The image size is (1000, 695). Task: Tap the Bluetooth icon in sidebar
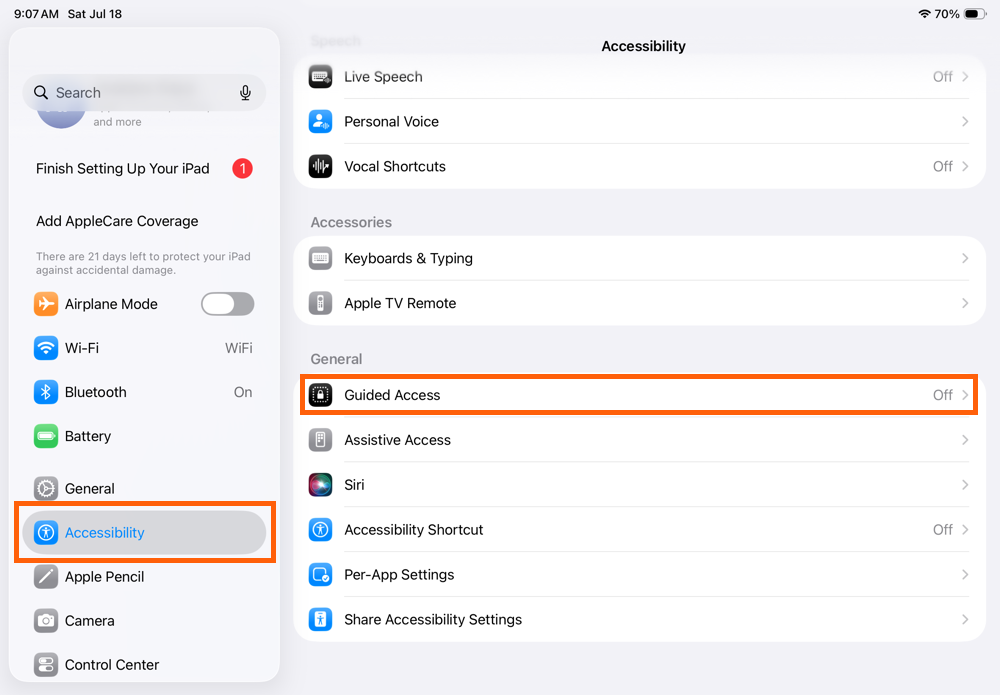(46, 392)
